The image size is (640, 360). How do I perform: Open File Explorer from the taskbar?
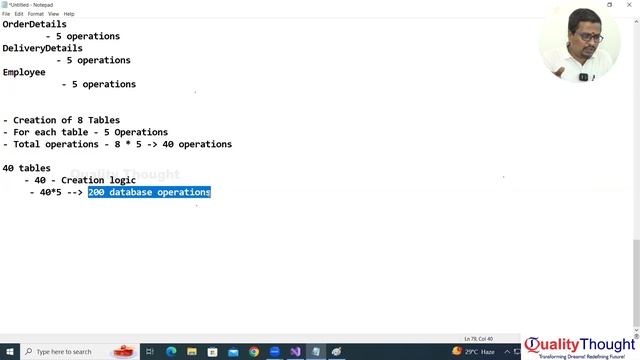tap(192, 351)
